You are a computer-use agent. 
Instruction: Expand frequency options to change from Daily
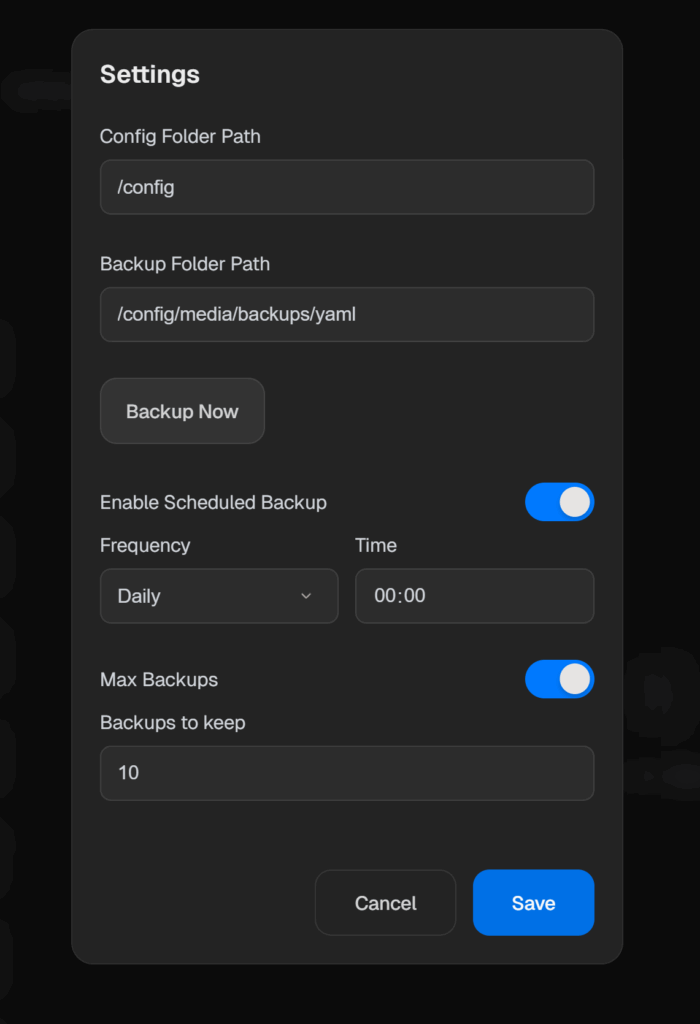pos(218,596)
